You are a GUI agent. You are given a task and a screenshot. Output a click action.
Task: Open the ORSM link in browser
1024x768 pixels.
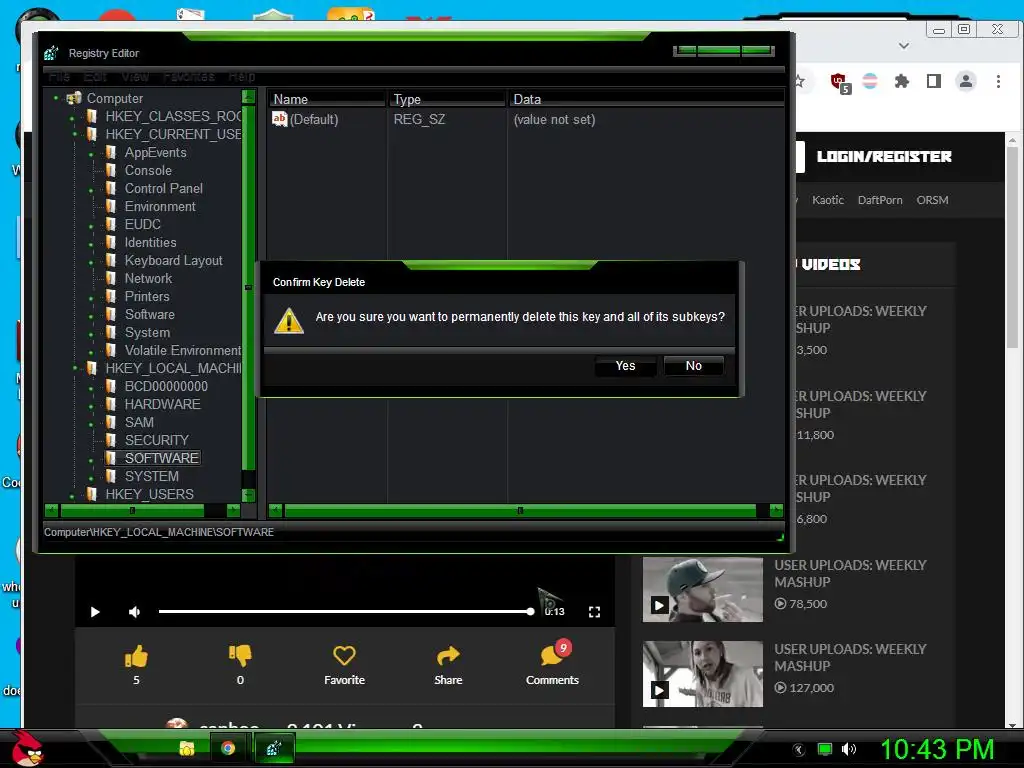pos(932,200)
